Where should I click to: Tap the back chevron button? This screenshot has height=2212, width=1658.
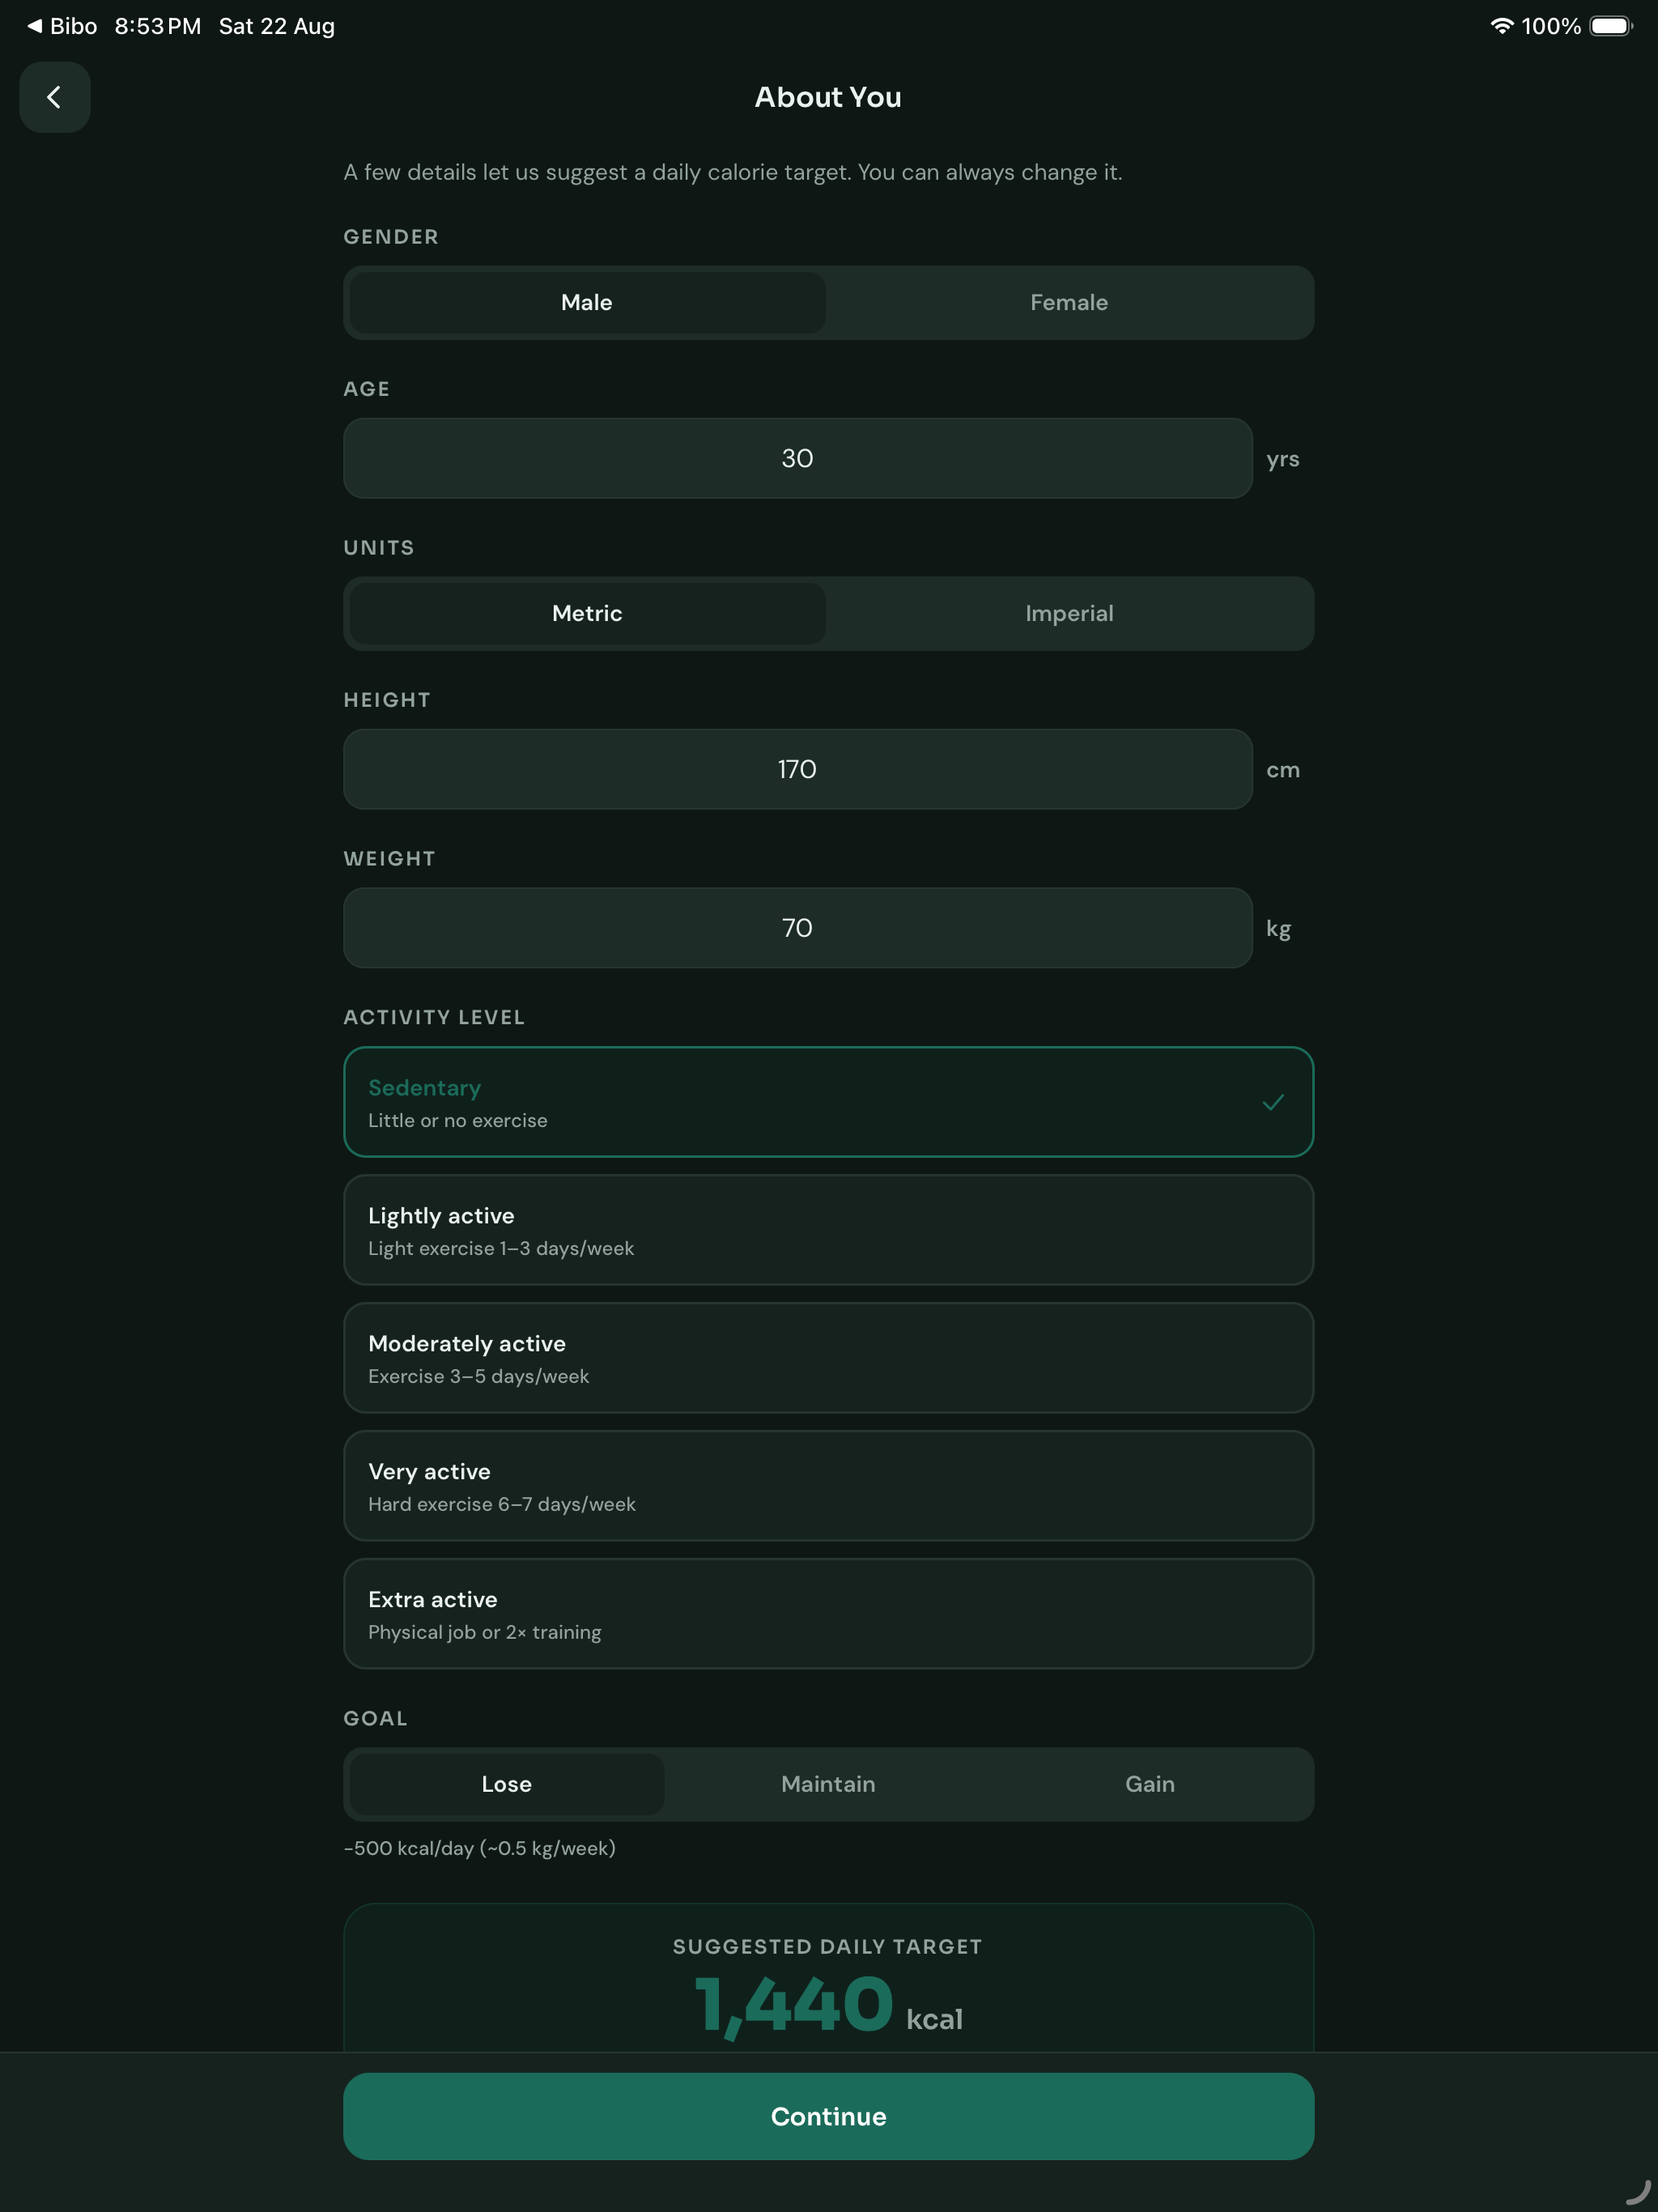[55, 97]
